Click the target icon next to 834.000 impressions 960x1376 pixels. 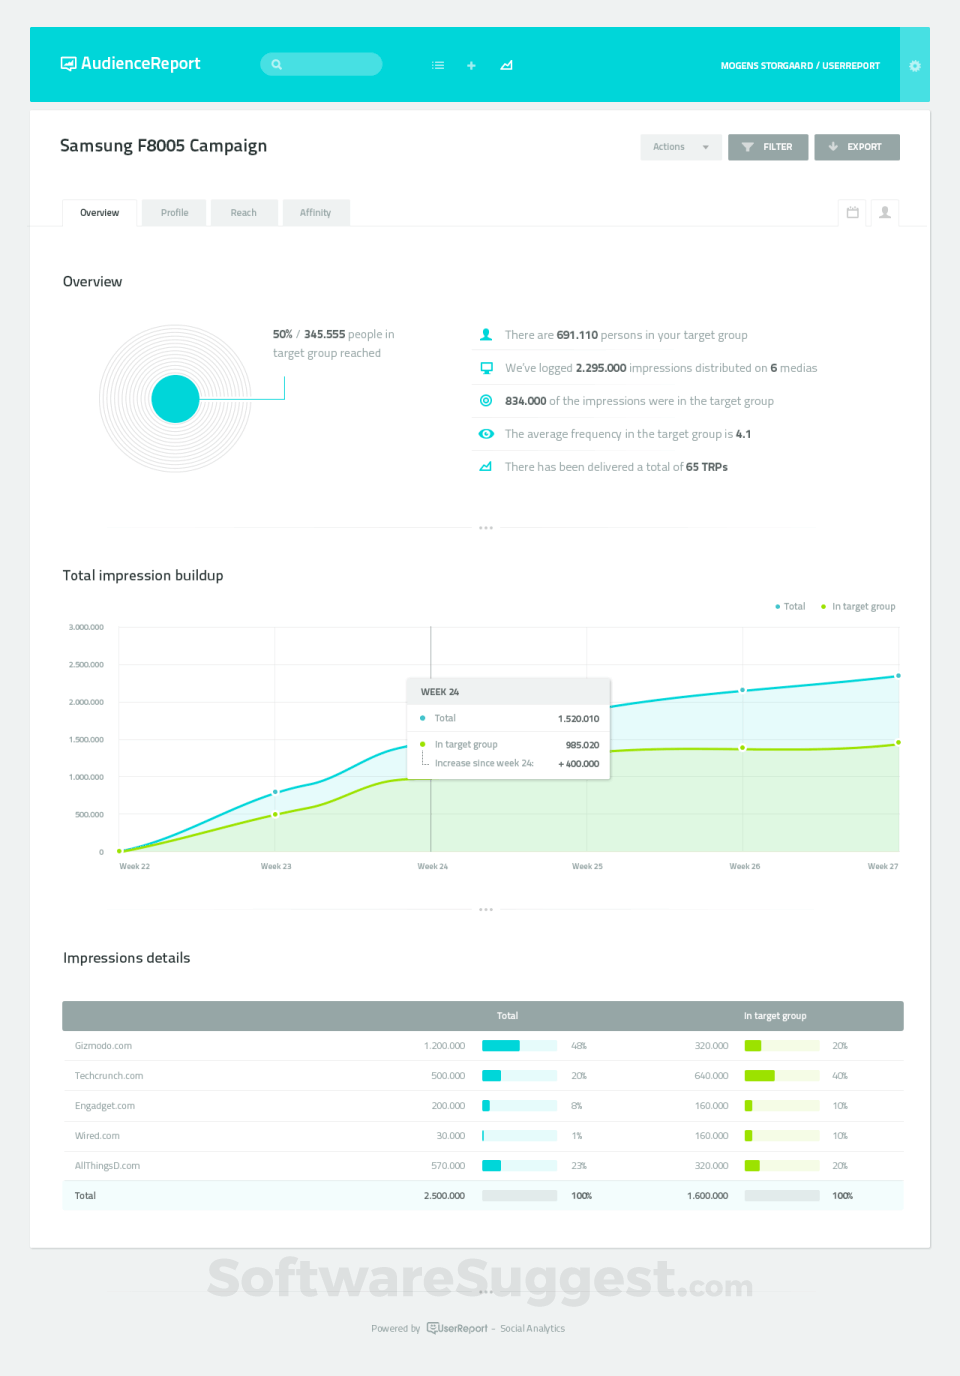[486, 400]
